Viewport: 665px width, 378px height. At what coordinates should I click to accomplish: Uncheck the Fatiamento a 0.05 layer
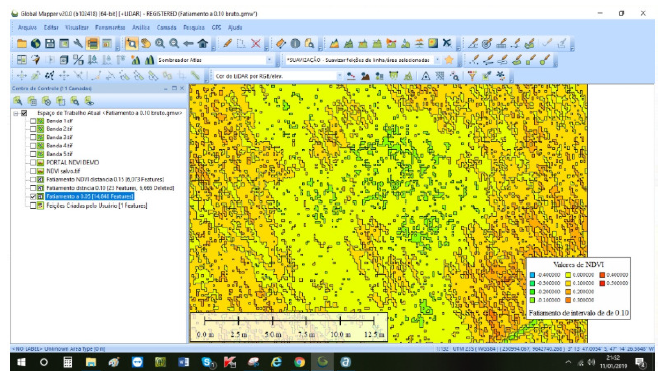pyautogui.click(x=33, y=196)
